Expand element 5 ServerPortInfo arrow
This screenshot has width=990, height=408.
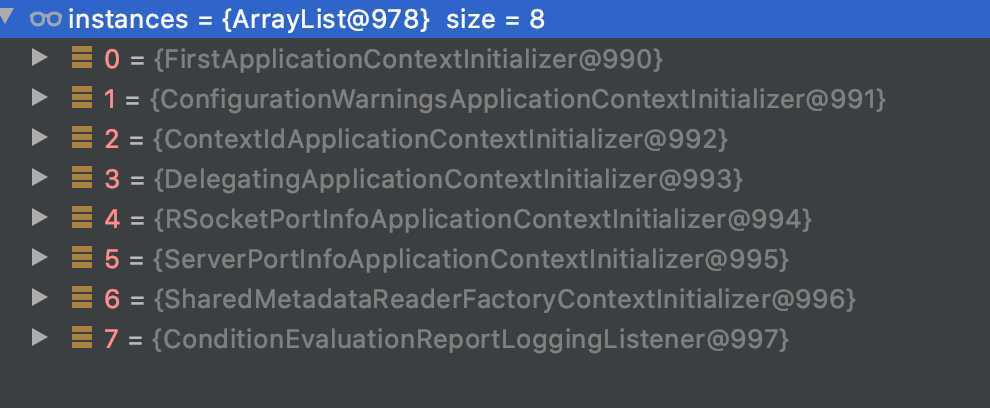click(40, 257)
